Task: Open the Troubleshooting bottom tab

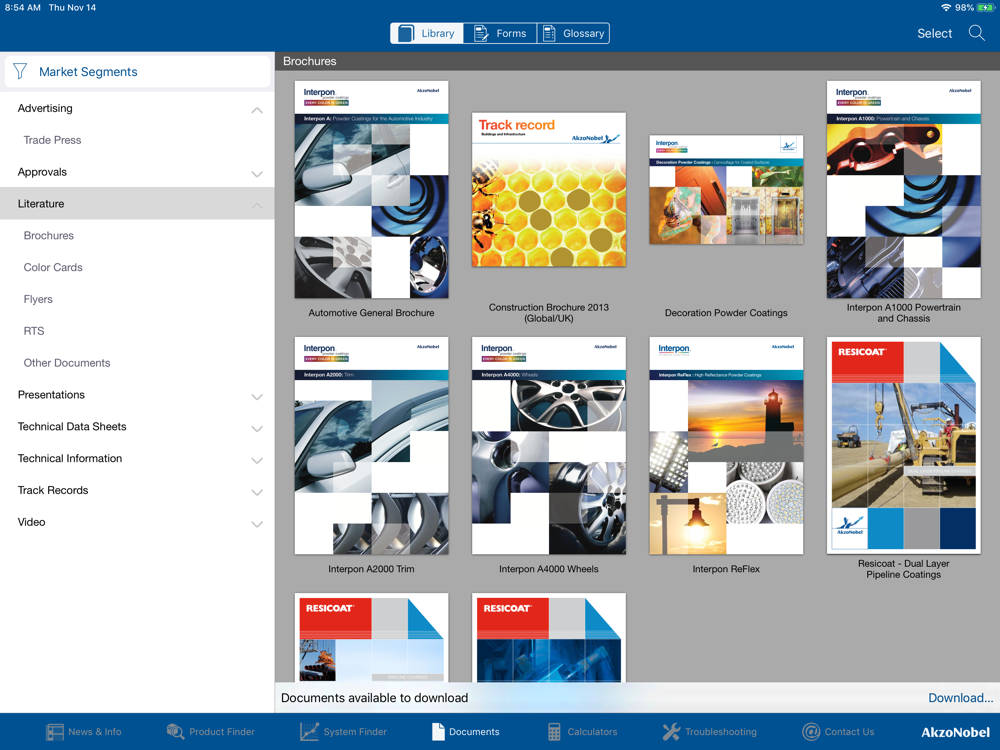Action: 709,732
